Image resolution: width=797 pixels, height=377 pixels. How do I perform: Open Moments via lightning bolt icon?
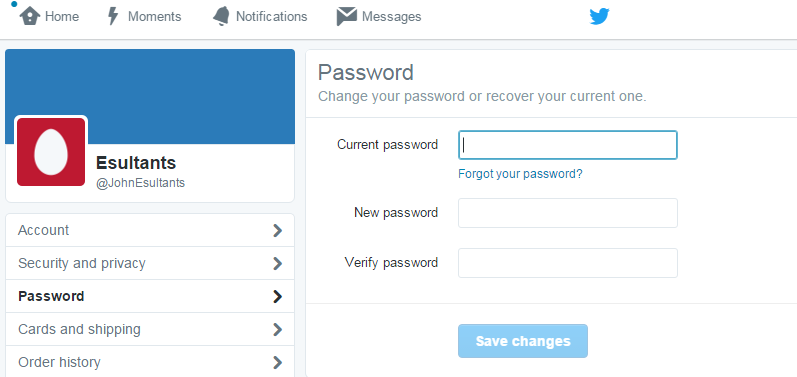tap(113, 16)
